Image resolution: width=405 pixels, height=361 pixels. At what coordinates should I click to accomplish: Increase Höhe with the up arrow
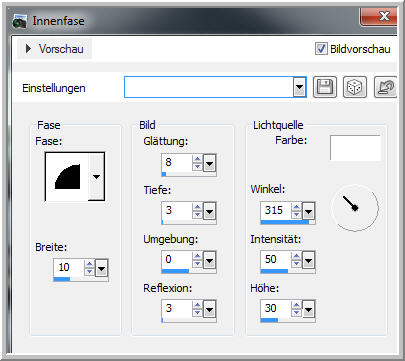296,304
